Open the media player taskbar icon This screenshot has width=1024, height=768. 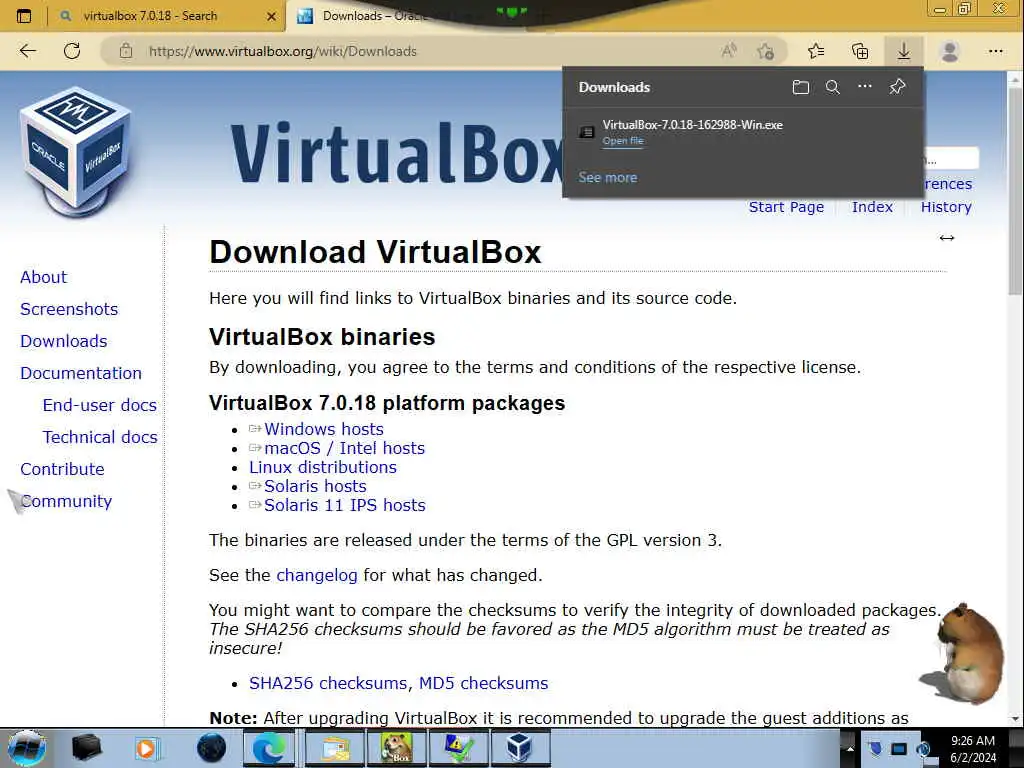(x=146, y=748)
